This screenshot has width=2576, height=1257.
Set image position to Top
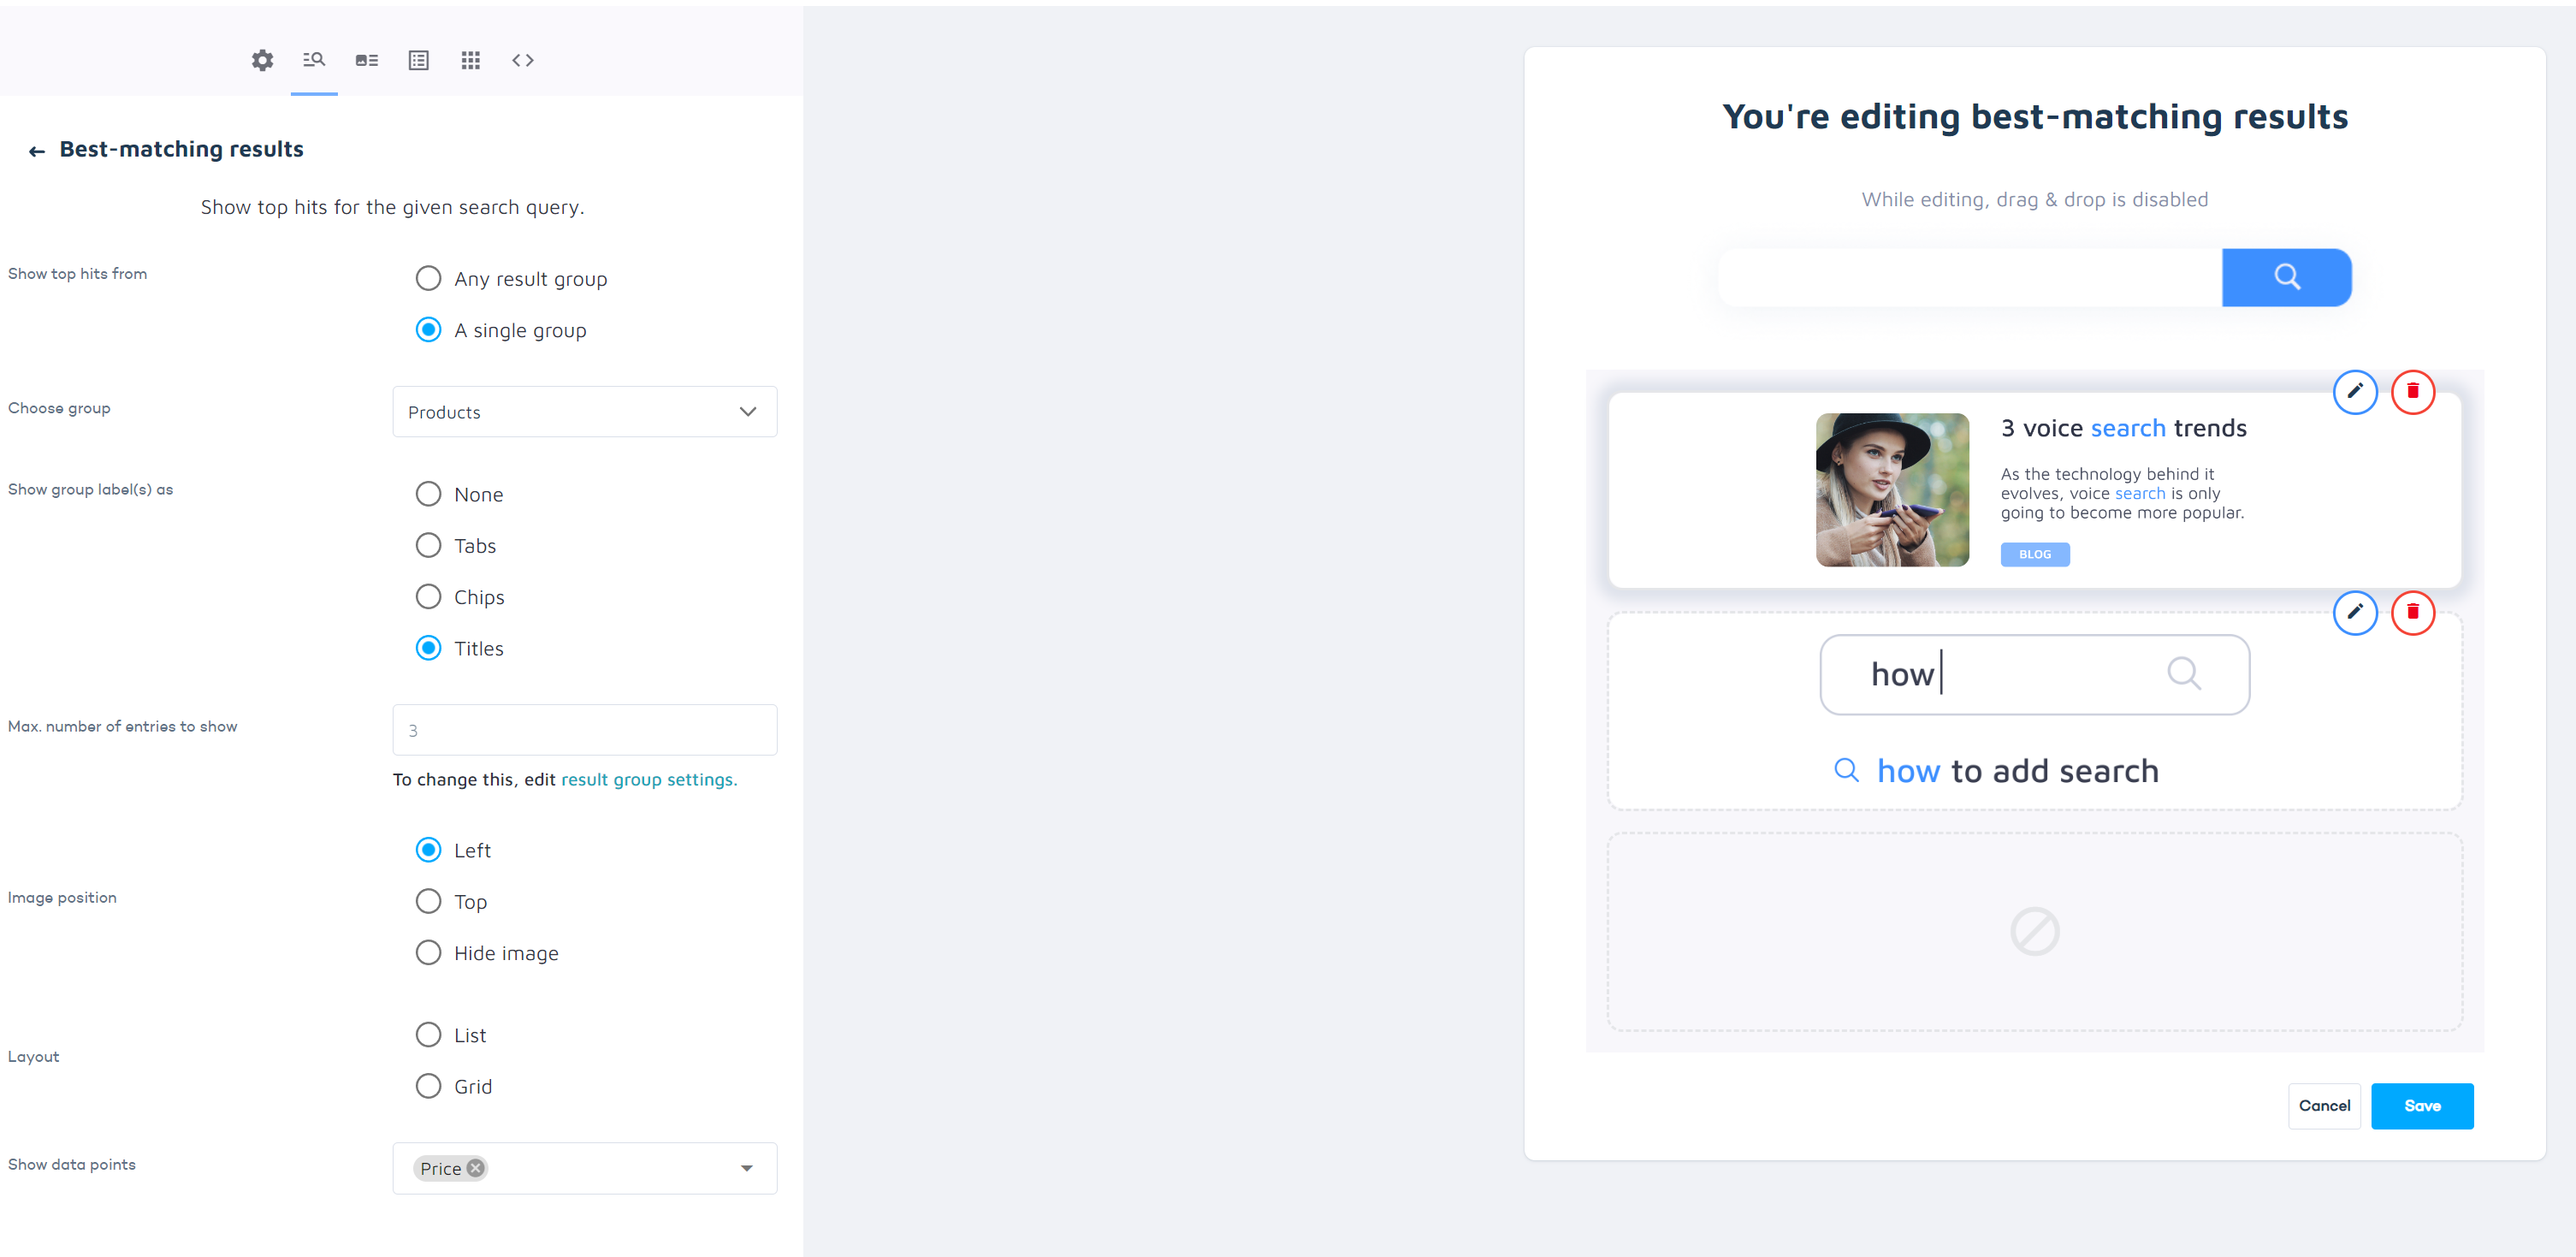pyautogui.click(x=428, y=902)
